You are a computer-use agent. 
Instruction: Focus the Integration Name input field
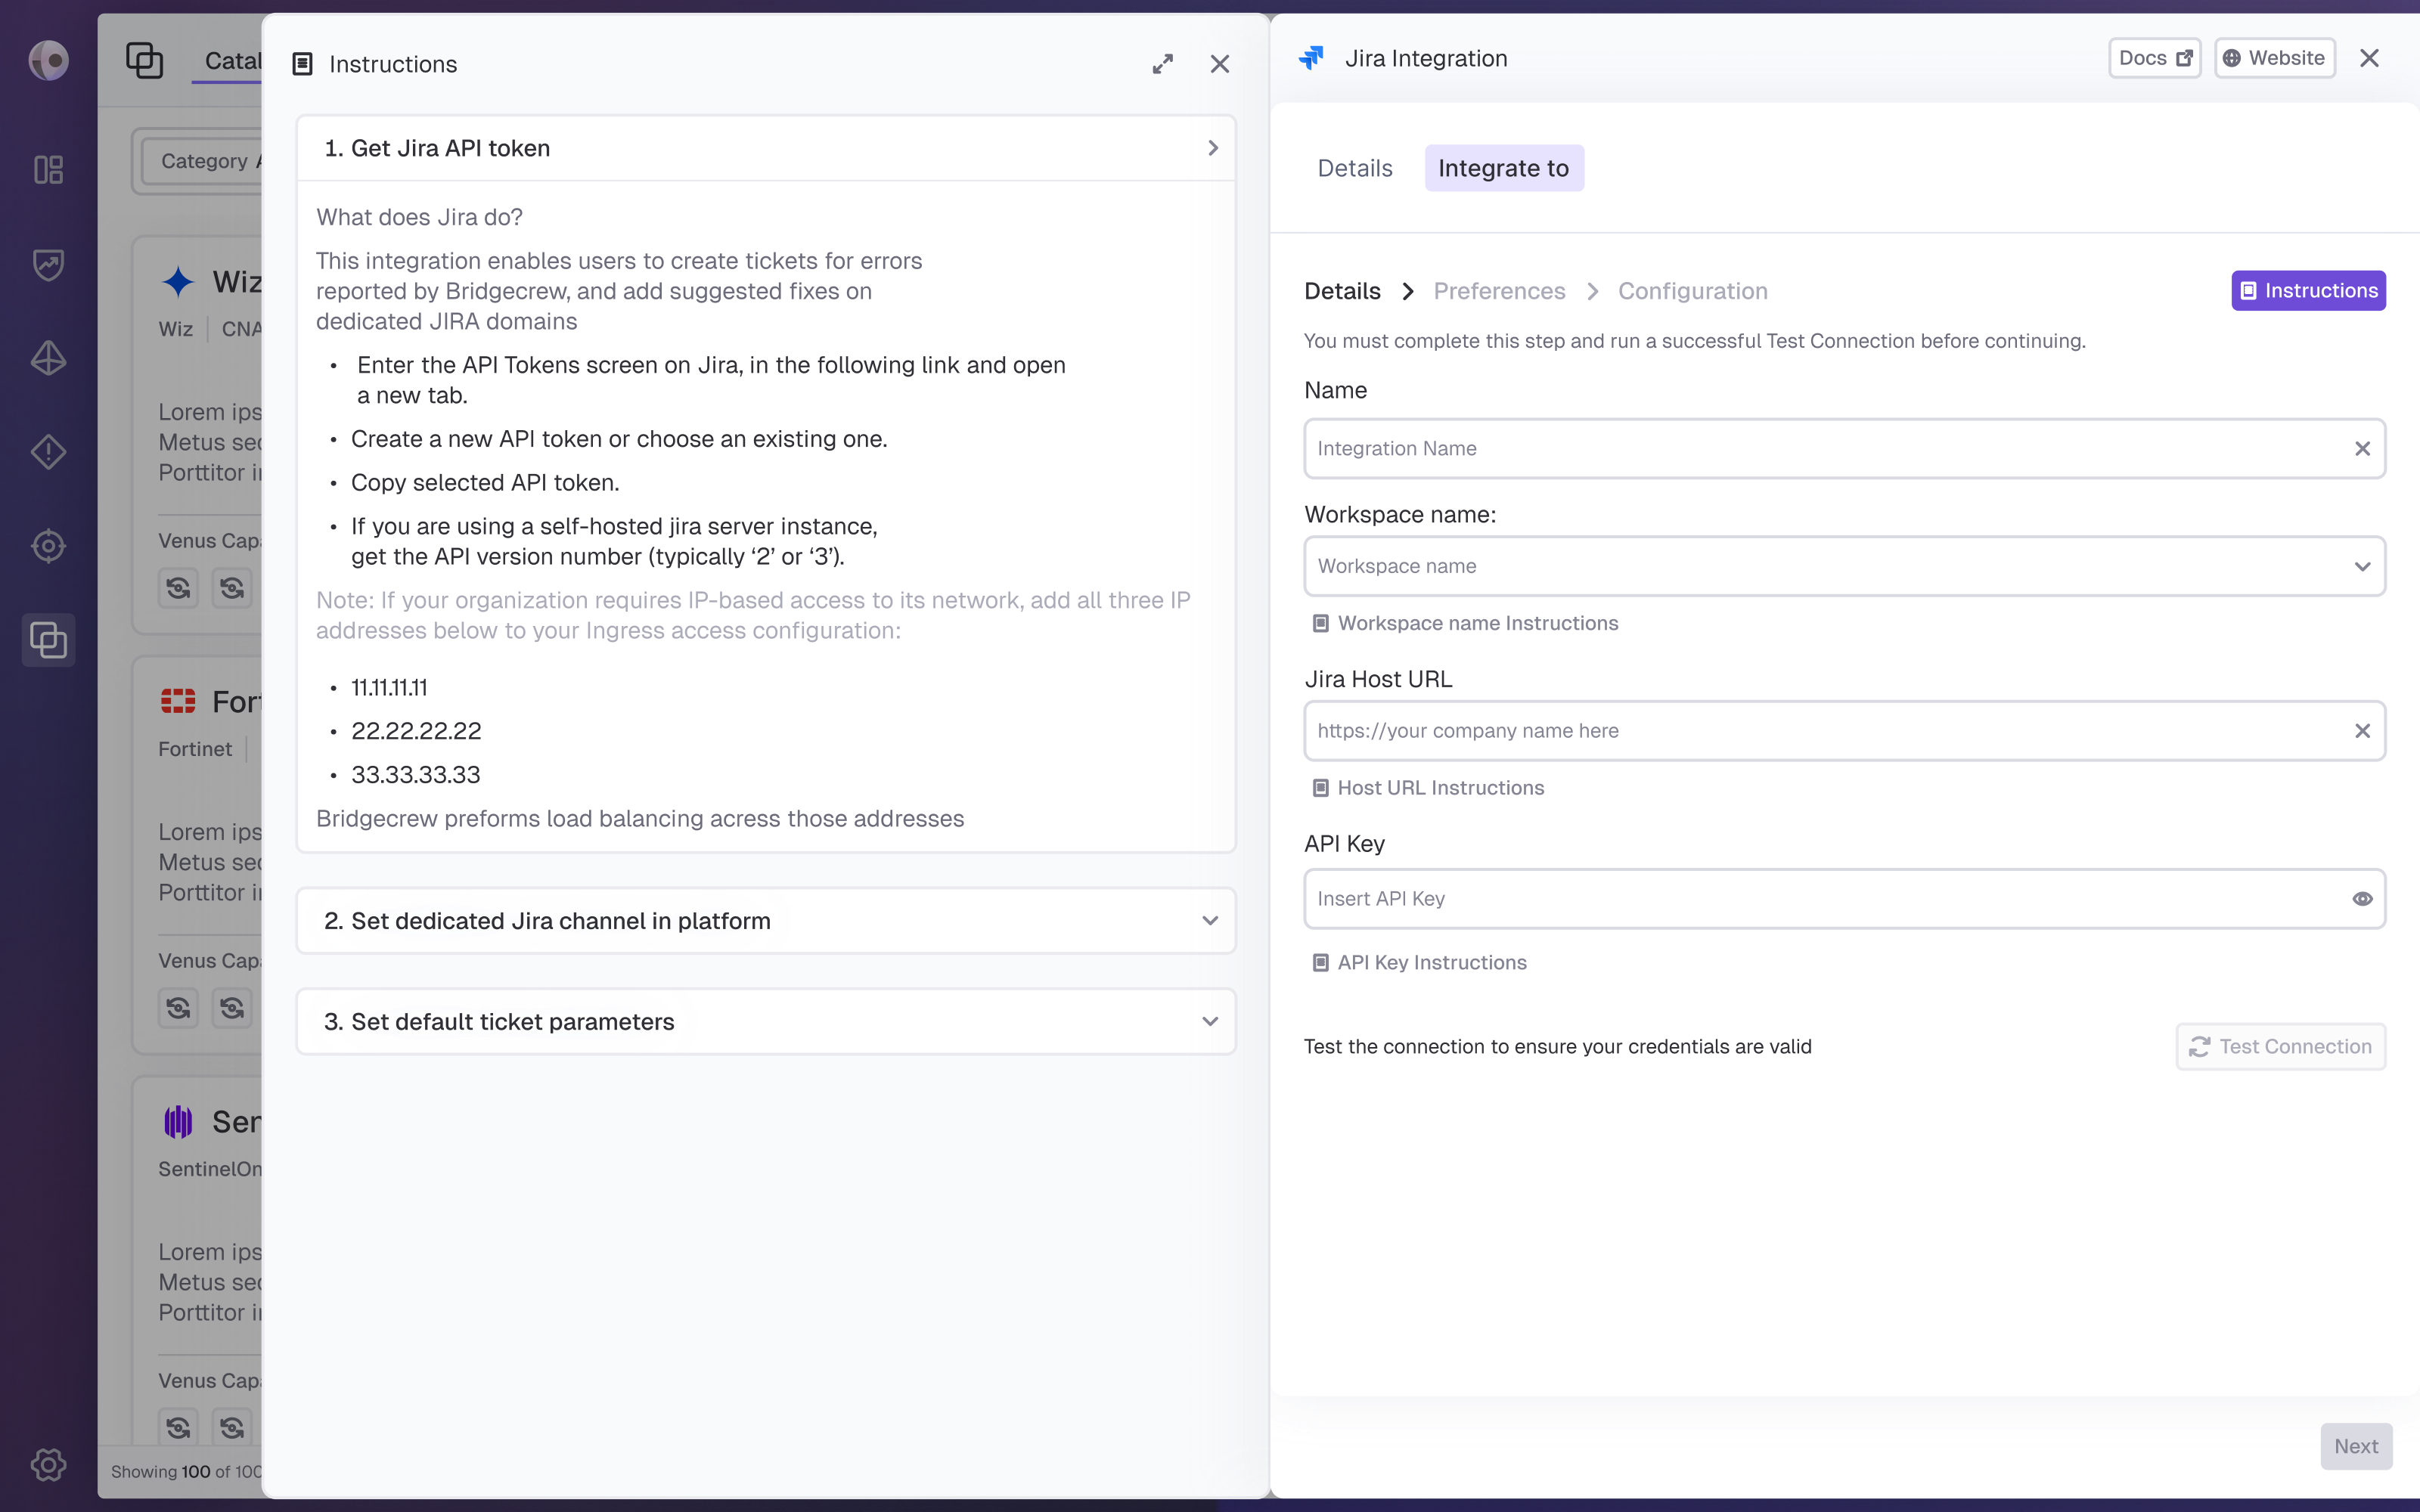click(1844, 449)
